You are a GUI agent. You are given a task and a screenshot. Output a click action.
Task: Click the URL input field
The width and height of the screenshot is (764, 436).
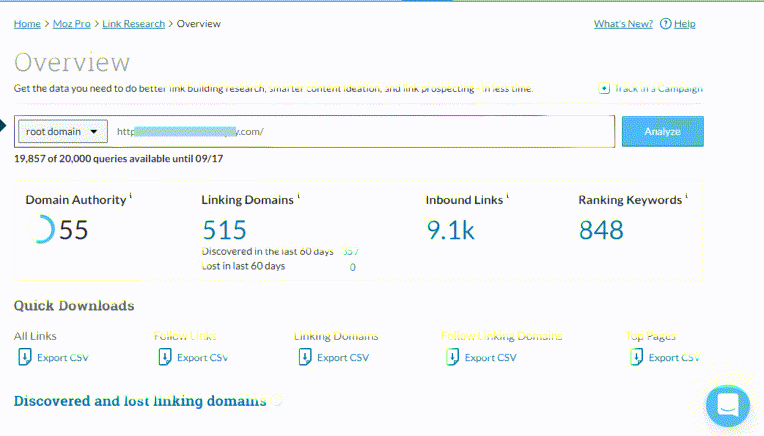tap(361, 132)
